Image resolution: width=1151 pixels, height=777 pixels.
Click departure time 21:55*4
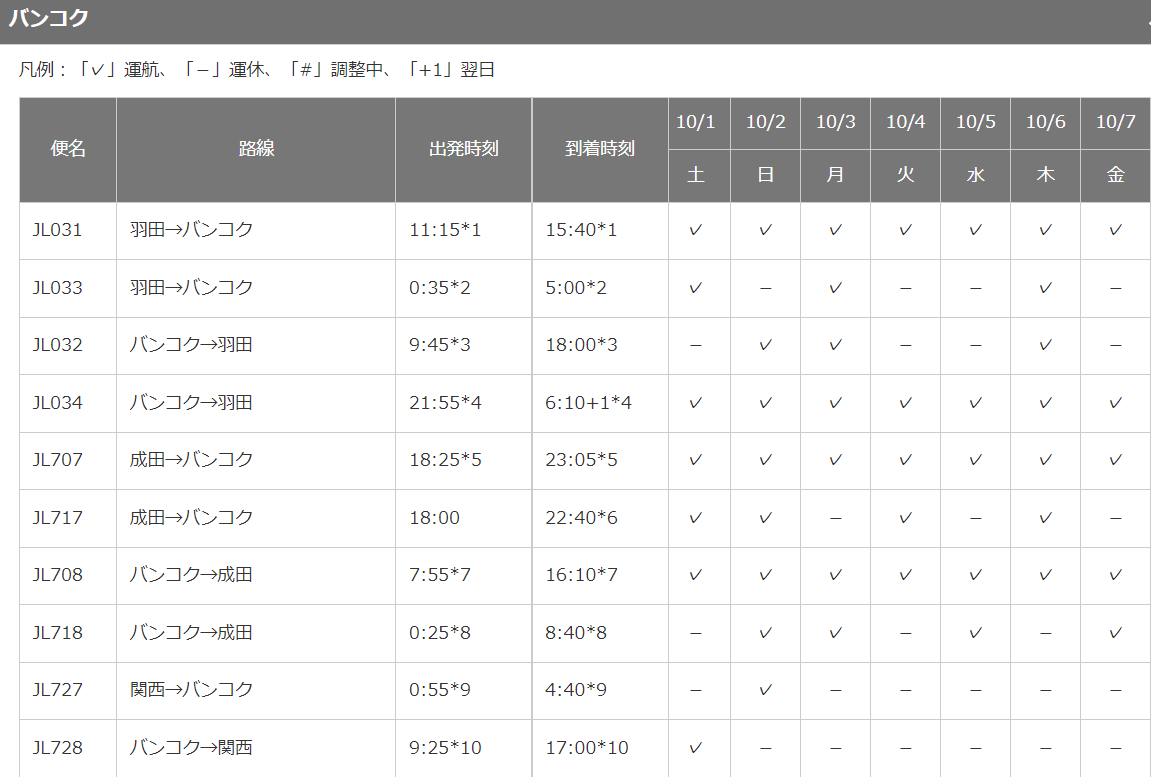(445, 403)
